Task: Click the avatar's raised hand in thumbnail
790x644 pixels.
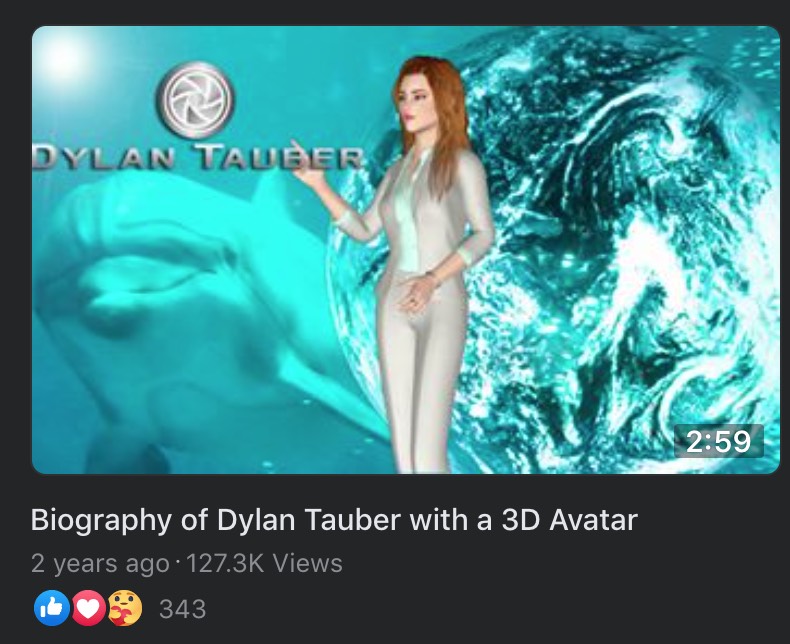Action: 308,167
